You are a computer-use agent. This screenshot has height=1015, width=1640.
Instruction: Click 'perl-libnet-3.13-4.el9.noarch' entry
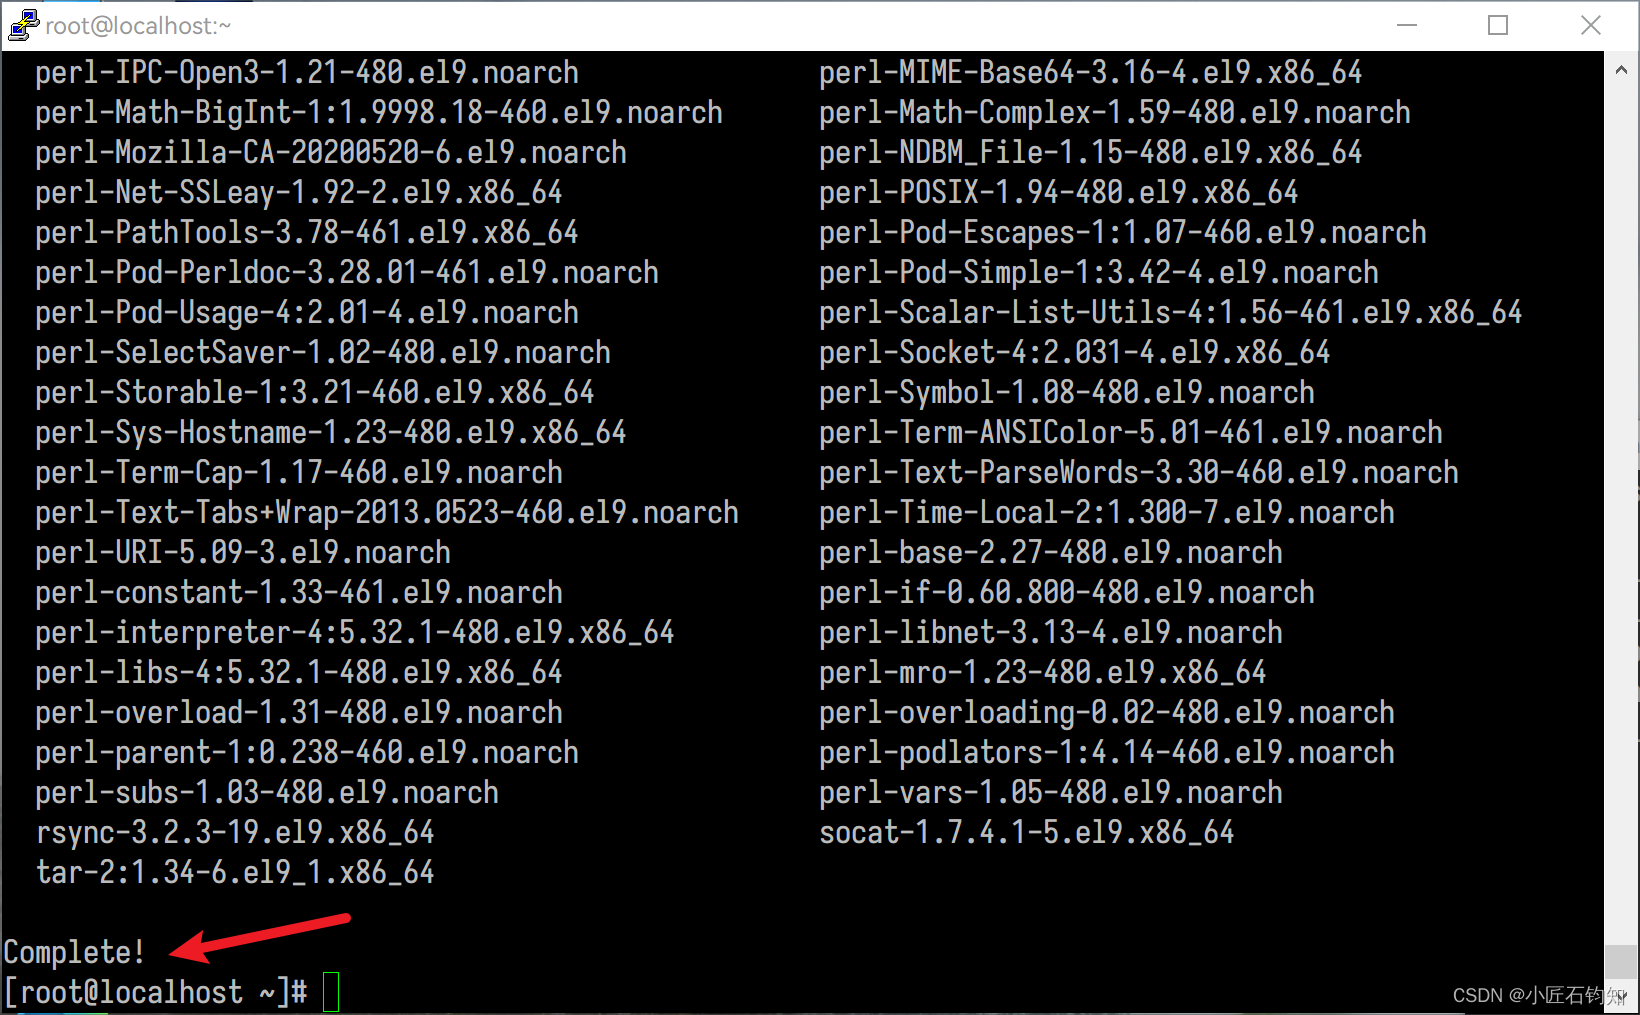(x=1051, y=633)
